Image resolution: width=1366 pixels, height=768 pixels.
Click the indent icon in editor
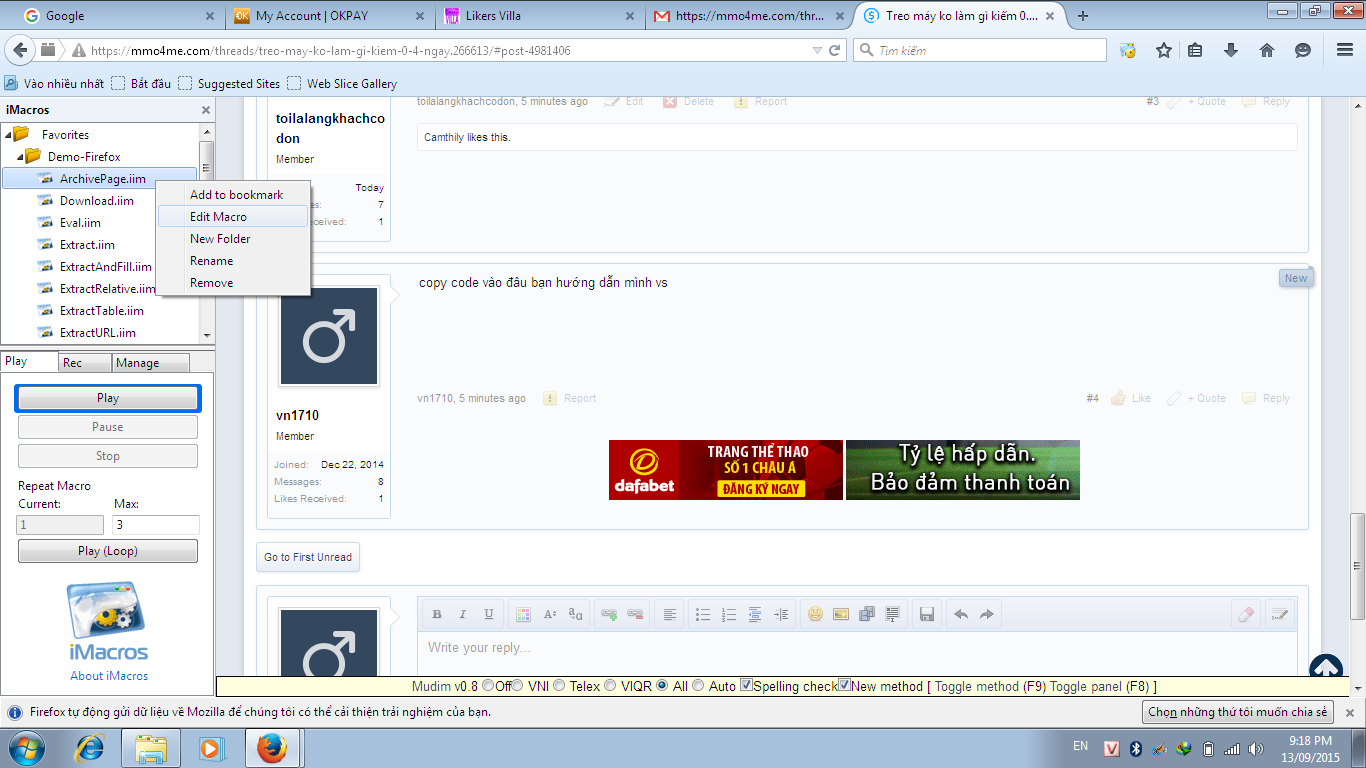click(781, 614)
